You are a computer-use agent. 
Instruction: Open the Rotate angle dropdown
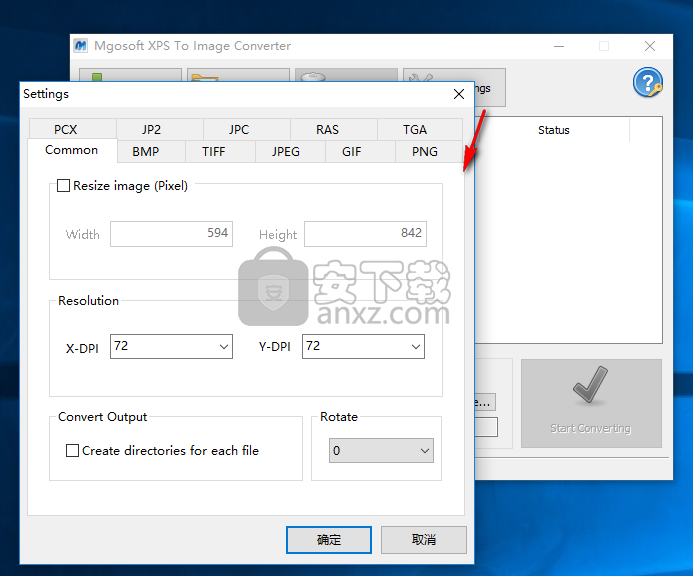(381, 450)
